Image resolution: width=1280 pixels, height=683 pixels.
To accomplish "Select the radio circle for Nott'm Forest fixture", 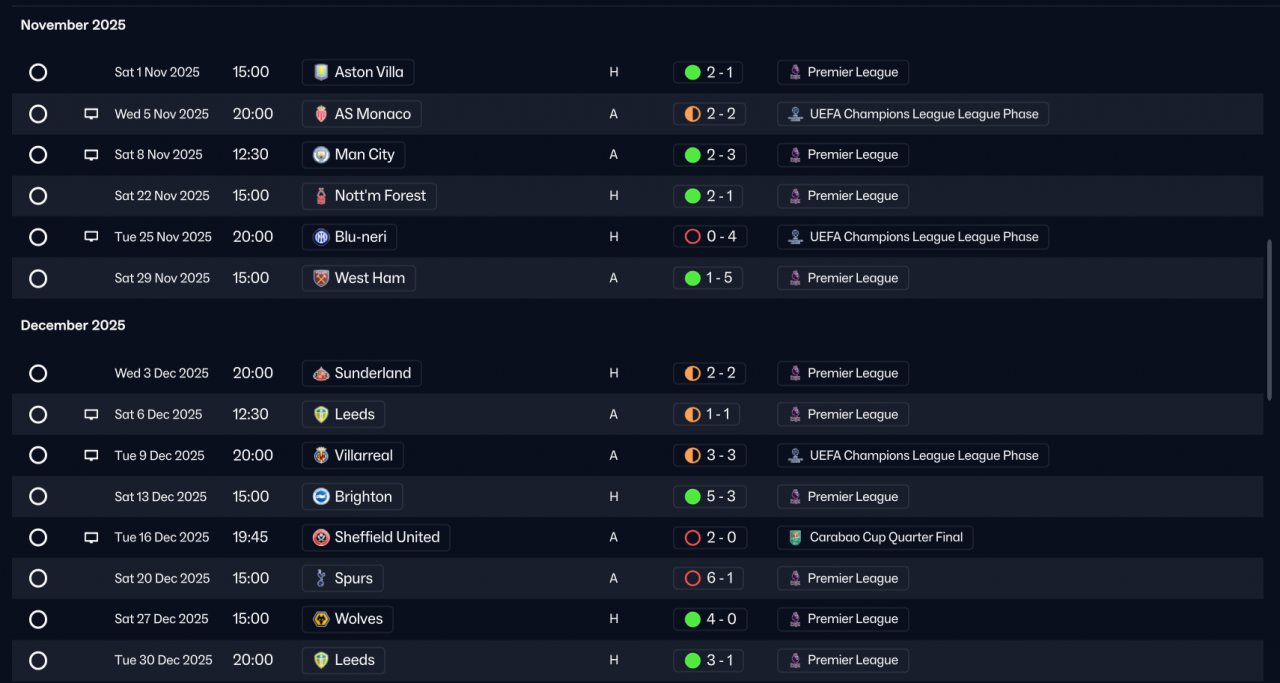I will pyautogui.click(x=38, y=196).
